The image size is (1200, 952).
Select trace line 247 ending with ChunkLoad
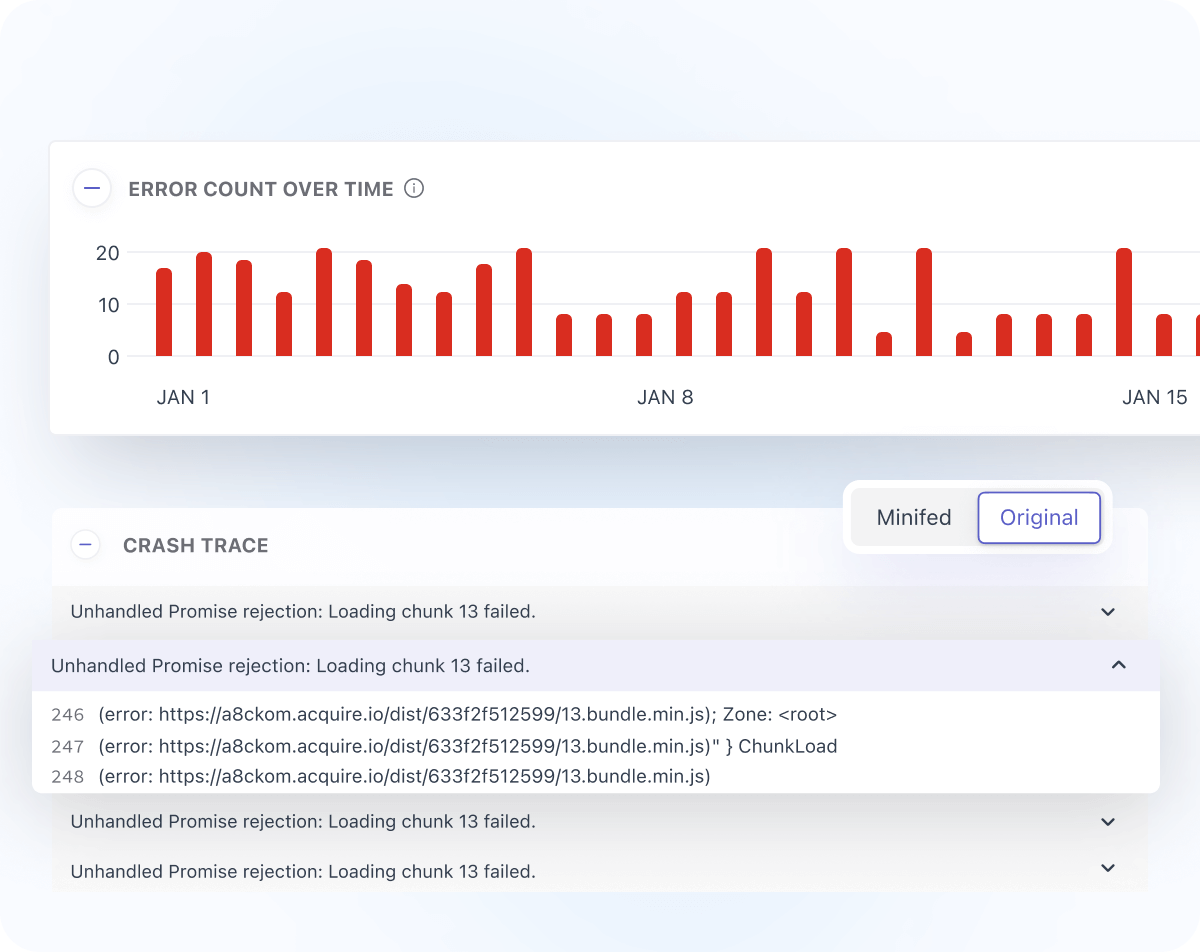tap(444, 746)
